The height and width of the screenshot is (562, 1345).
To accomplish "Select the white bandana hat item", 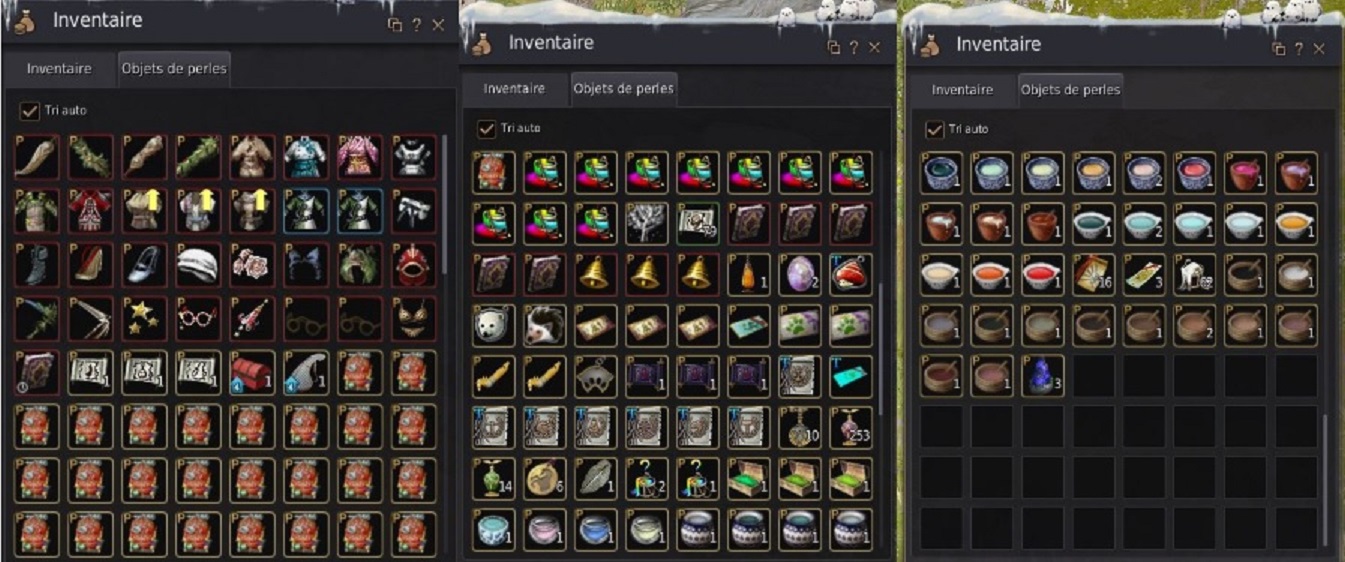I will (197, 265).
